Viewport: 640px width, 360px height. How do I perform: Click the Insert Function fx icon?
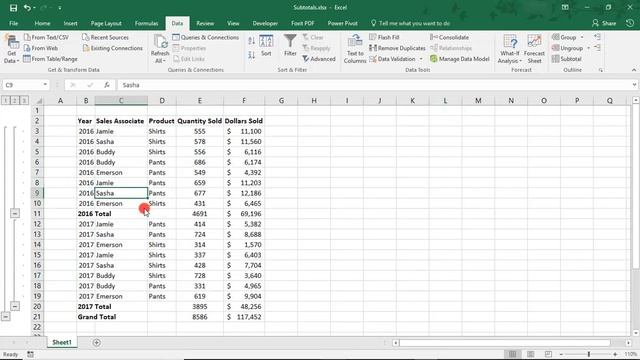(x=107, y=85)
